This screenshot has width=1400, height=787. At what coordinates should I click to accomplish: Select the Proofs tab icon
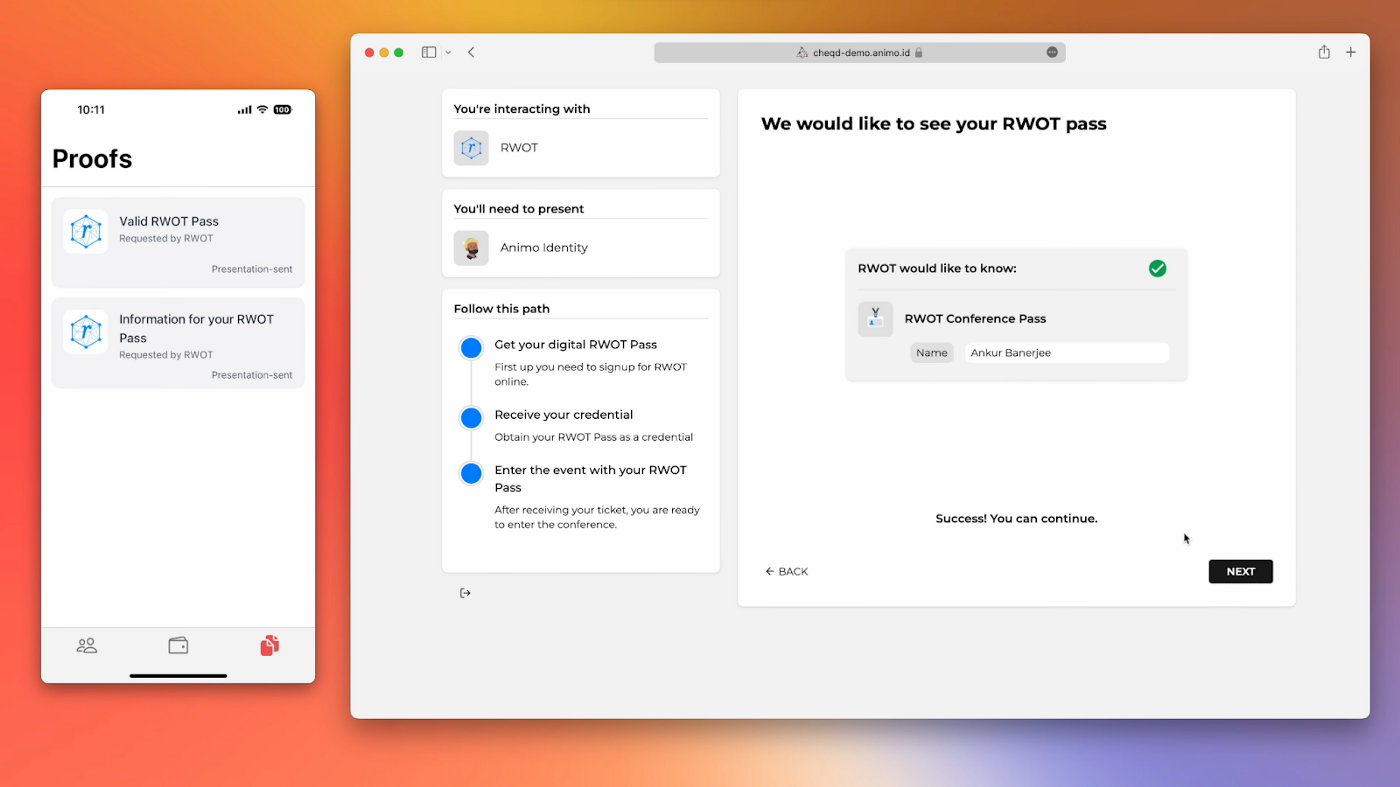click(269, 646)
